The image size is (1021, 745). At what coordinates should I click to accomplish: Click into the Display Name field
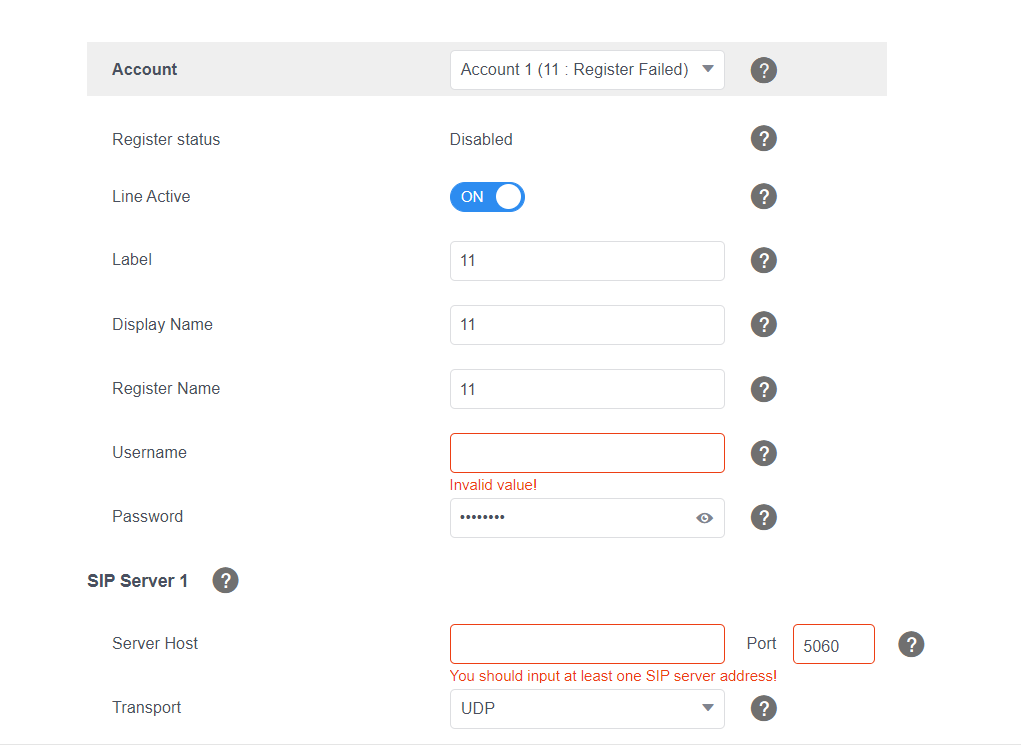coord(586,325)
